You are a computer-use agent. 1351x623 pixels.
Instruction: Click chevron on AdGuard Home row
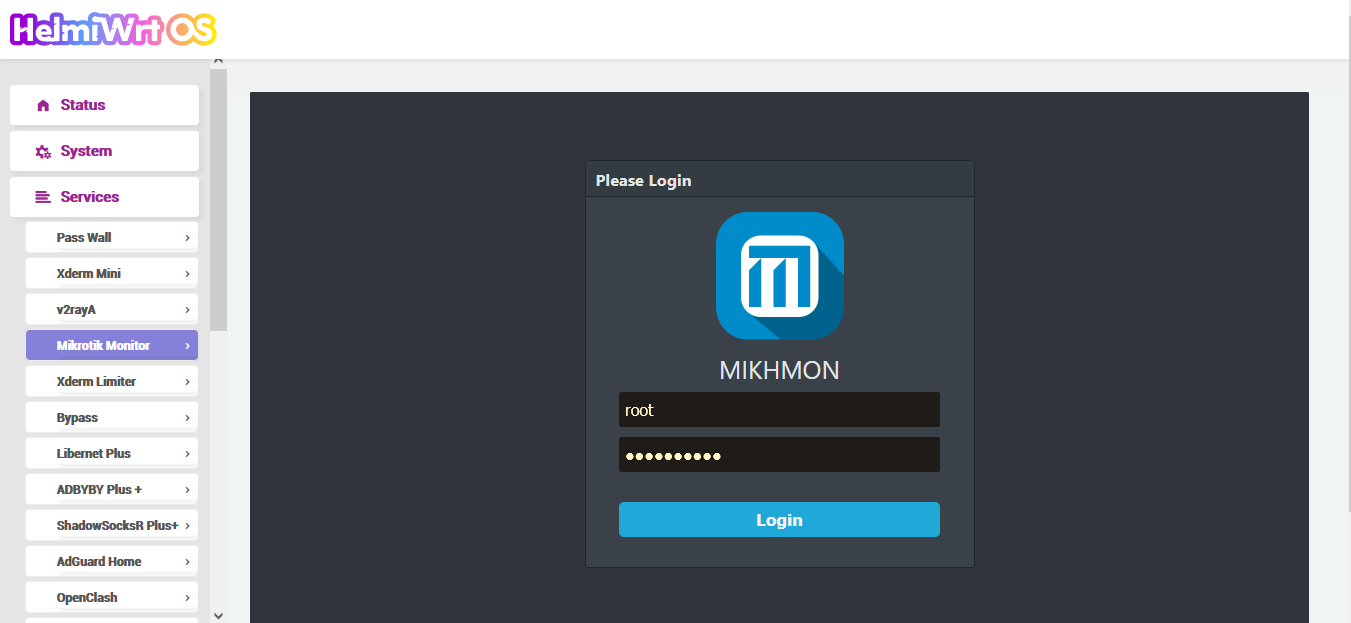187,562
